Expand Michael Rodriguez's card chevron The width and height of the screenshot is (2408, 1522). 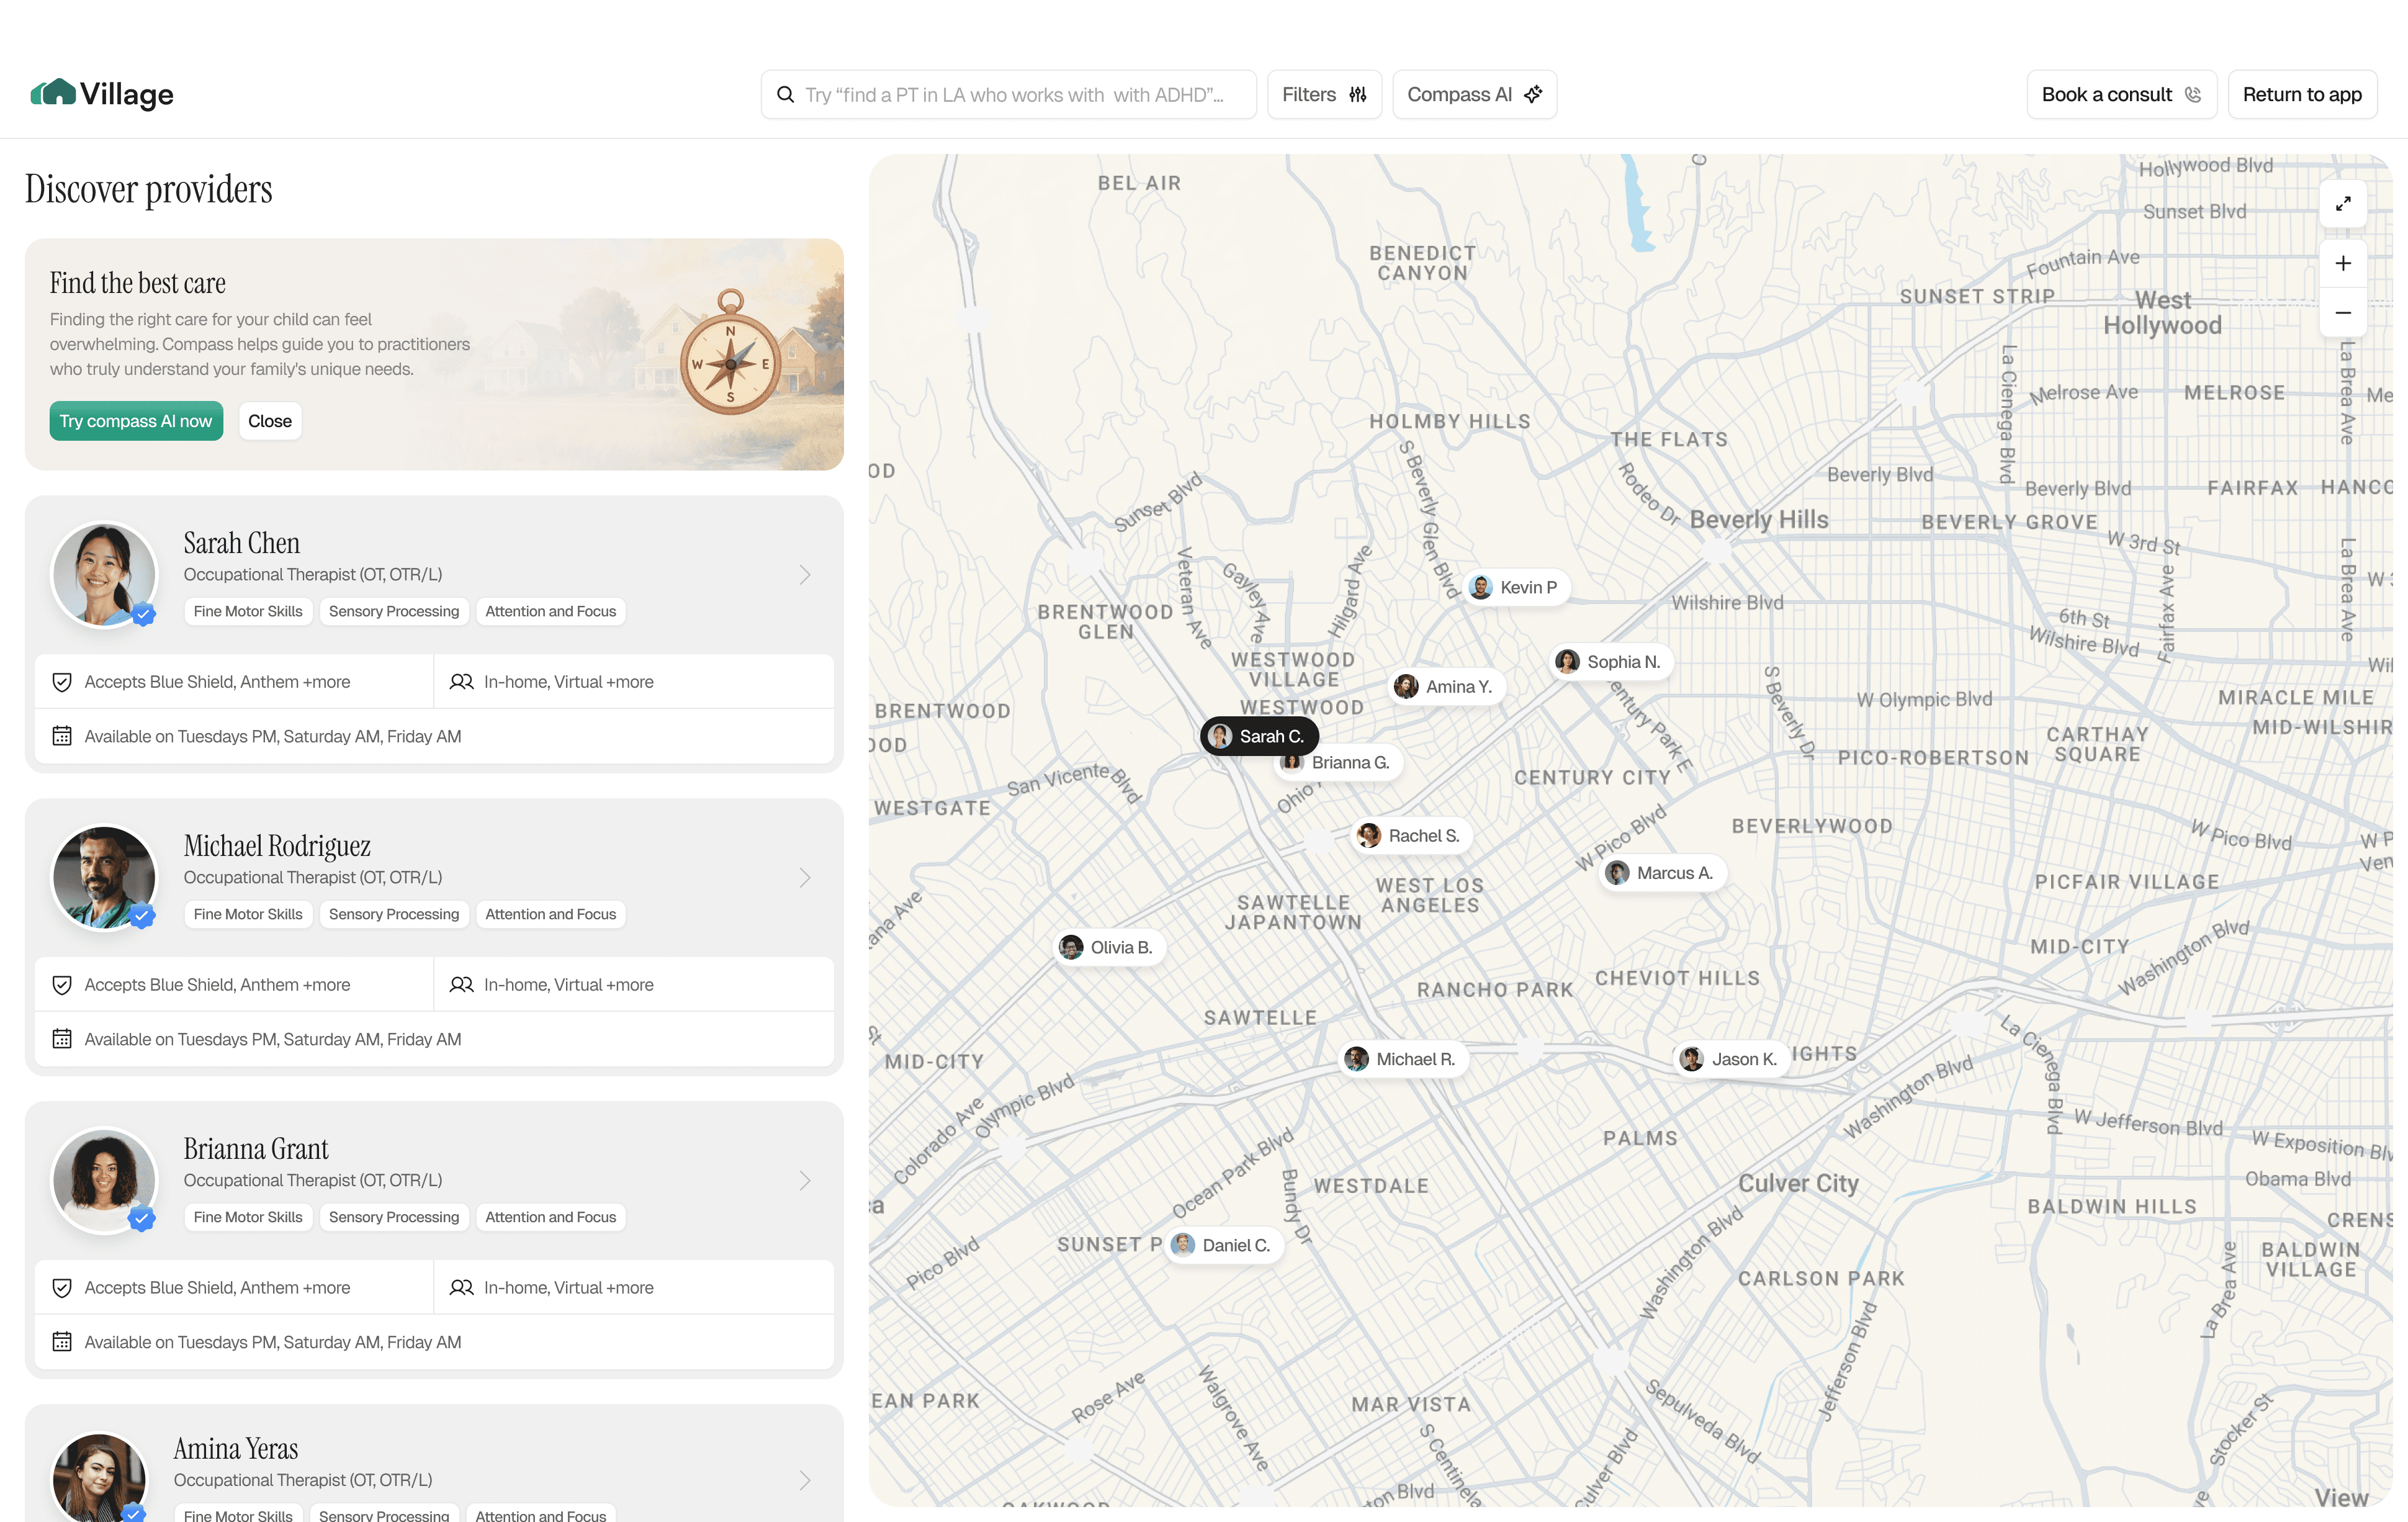(805, 878)
